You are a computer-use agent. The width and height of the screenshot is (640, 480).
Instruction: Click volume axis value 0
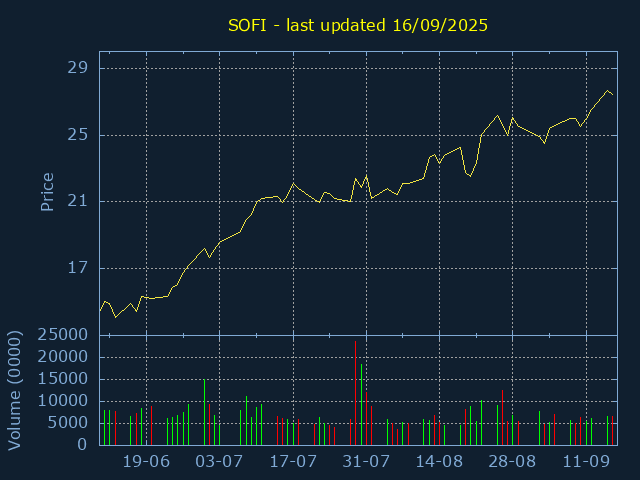[82, 444]
